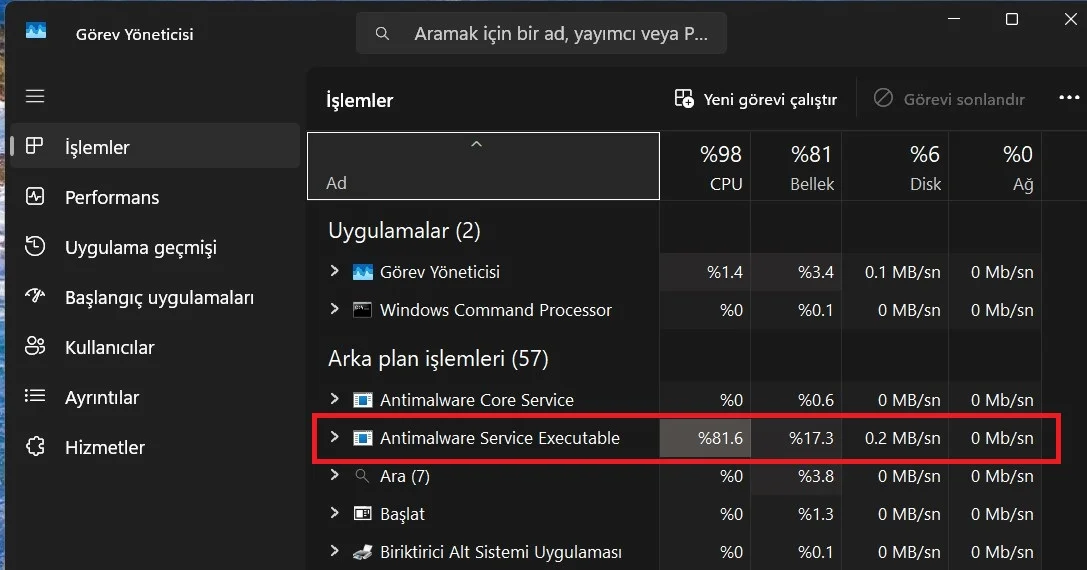Minimize the Task Manager window
1087x570 pixels.
point(954,19)
